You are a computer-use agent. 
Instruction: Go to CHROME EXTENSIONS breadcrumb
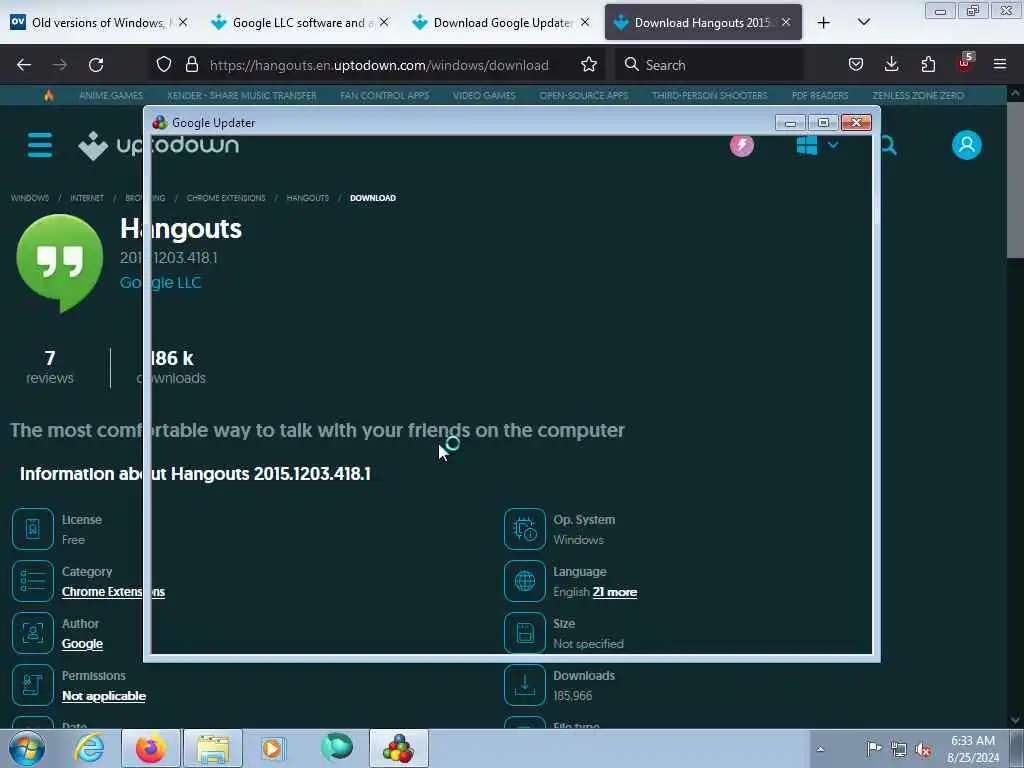226,198
